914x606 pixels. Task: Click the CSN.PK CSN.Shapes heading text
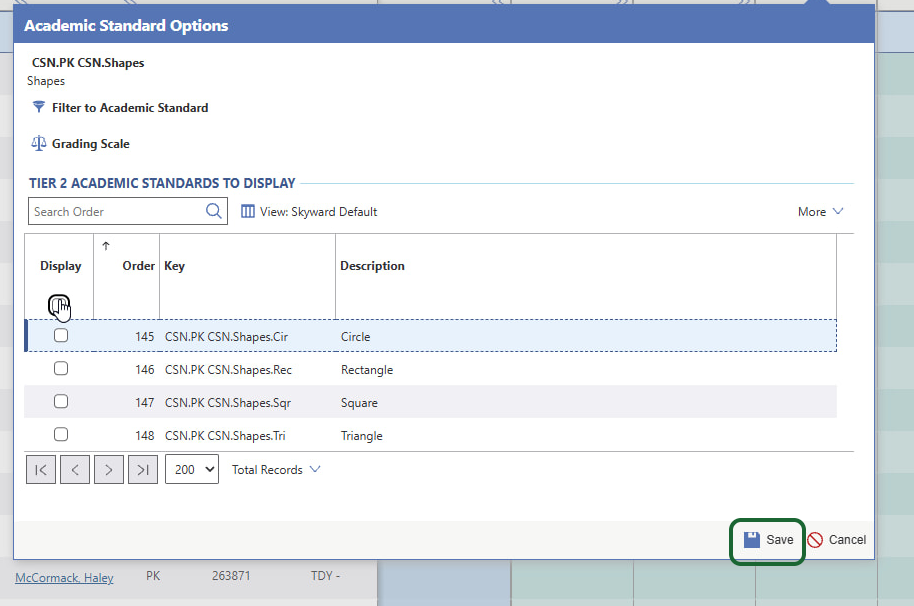pos(87,63)
